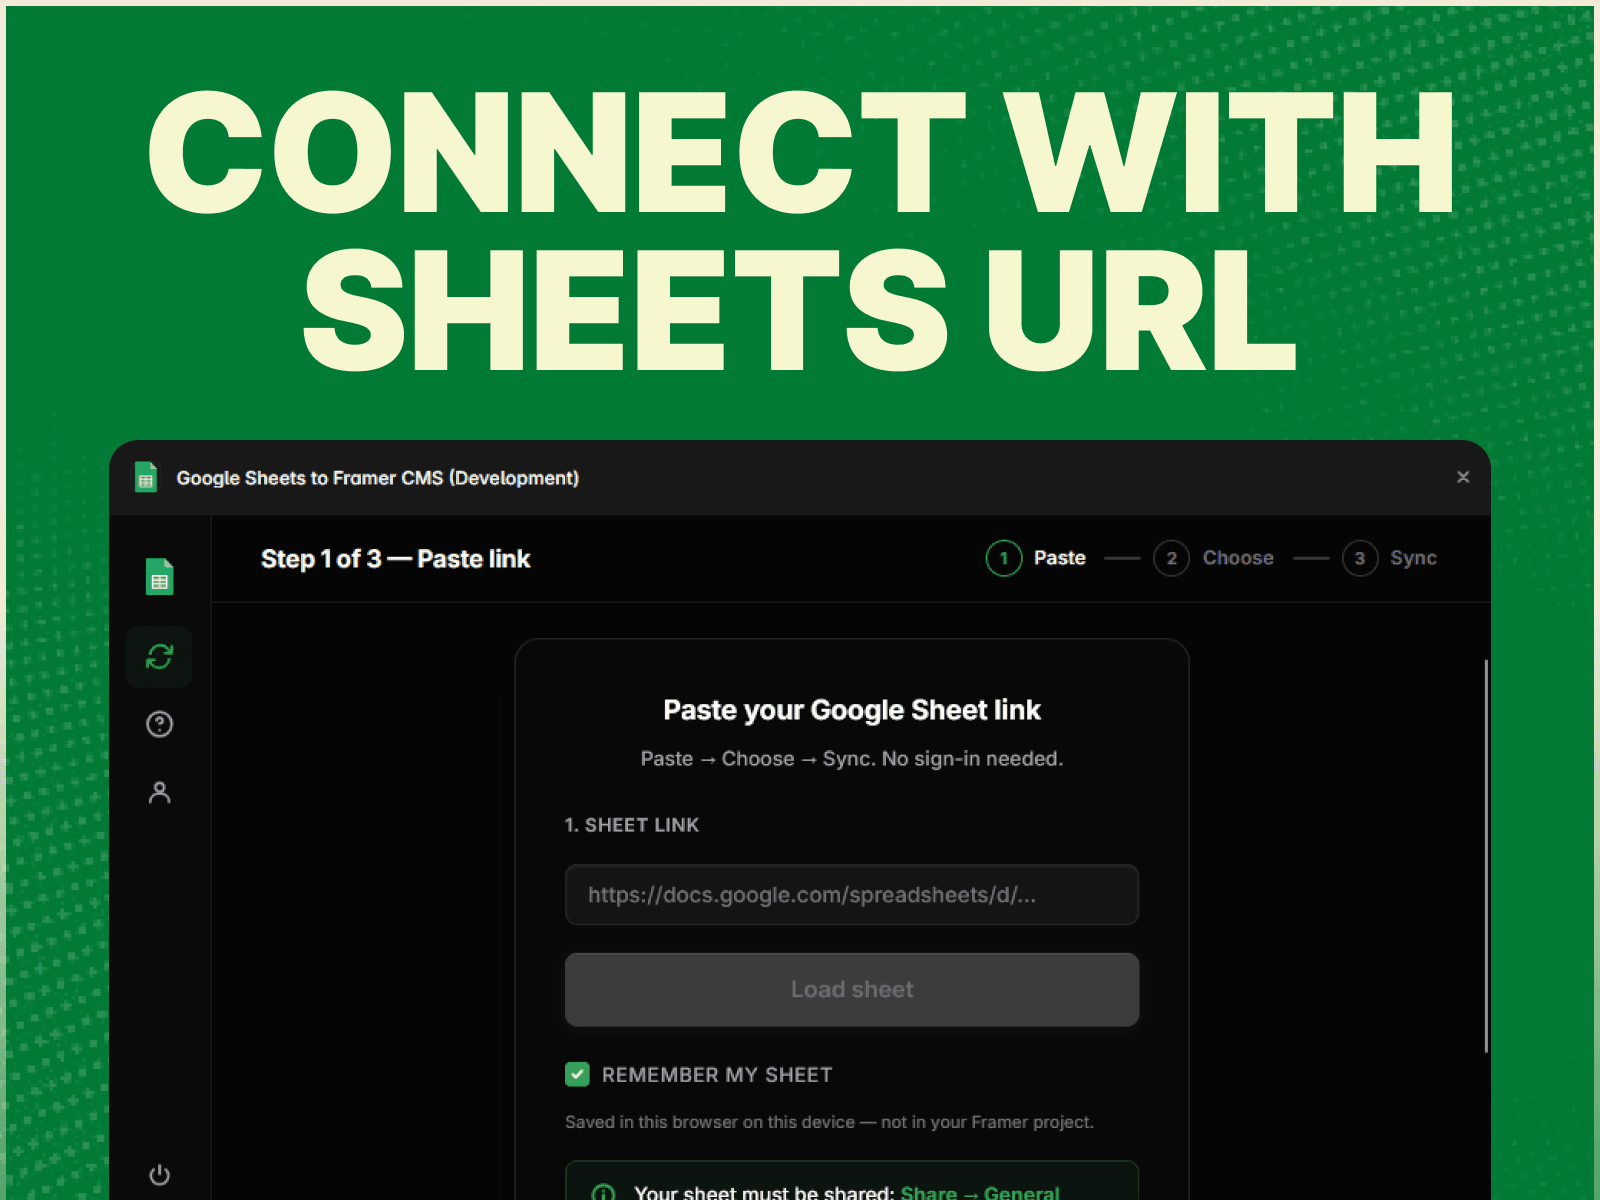This screenshot has width=1600, height=1200.
Task: Click the info icon in the sharing notice
Action: click(603, 1193)
